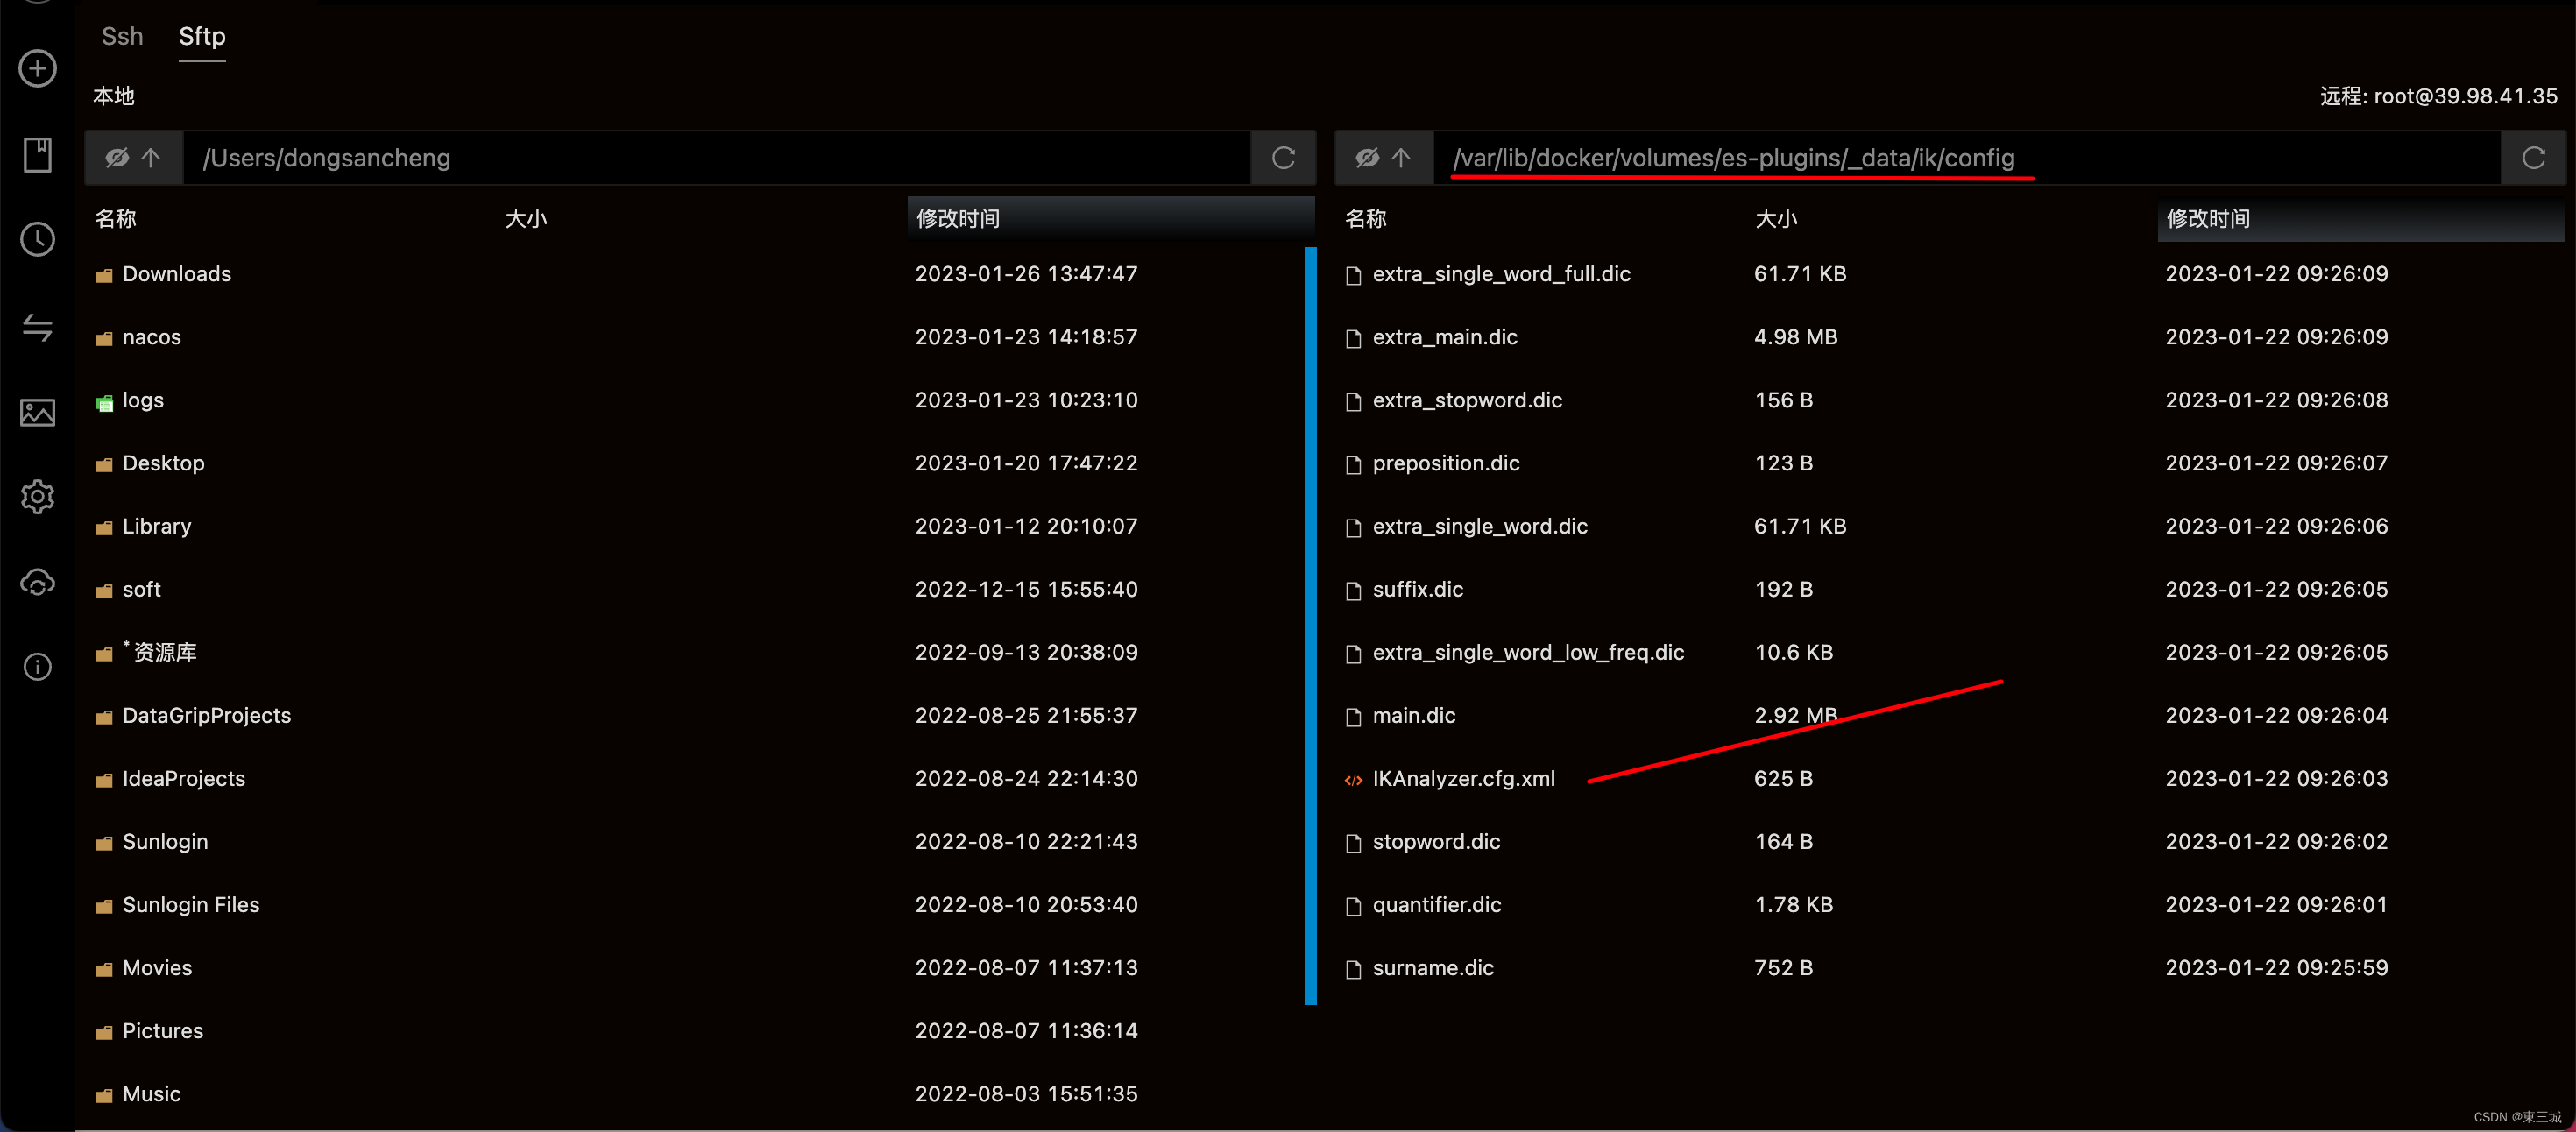Select extra_stopword.dic file
Image resolution: width=2576 pixels, height=1132 pixels.
[1467, 400]
